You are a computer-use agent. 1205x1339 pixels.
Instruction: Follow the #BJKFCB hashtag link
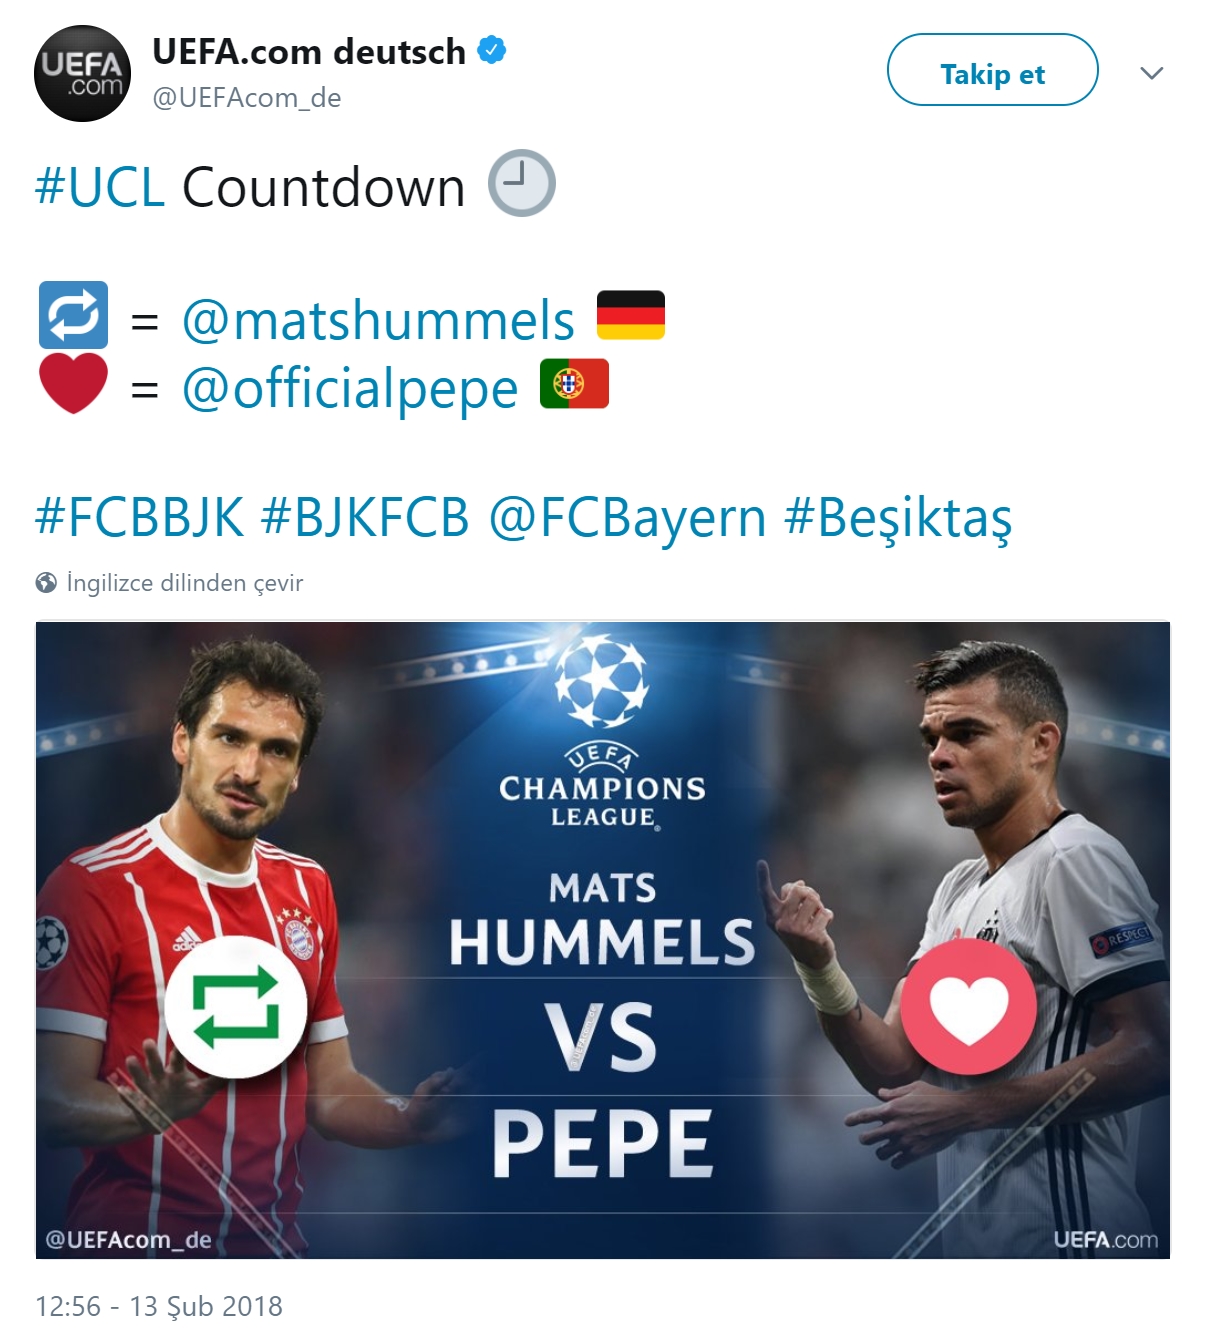(364, 518)
